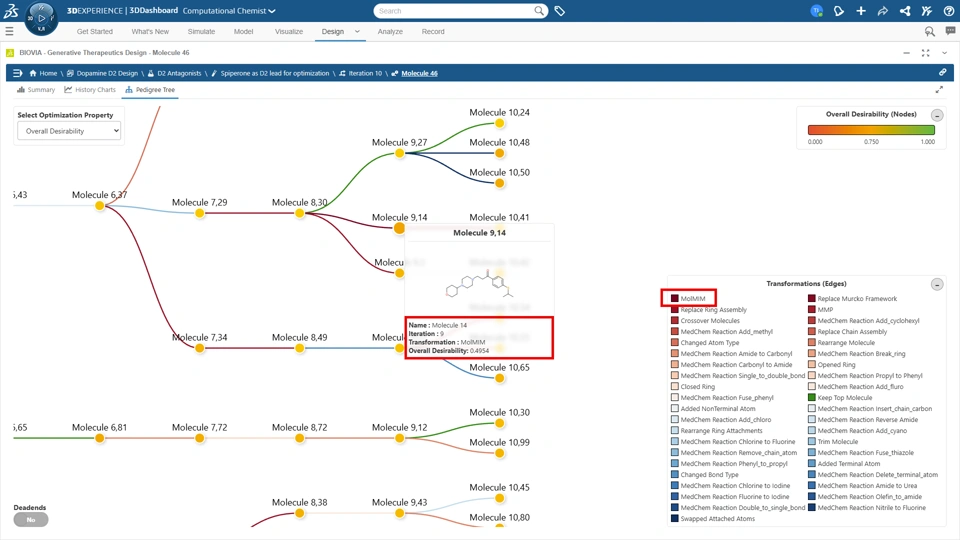
Task: Click the share arrow icon
Action: click(883, 11)
